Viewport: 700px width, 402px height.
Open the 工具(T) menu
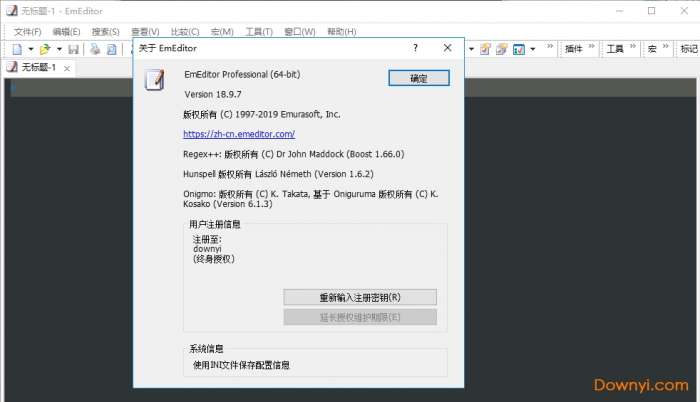259,32
